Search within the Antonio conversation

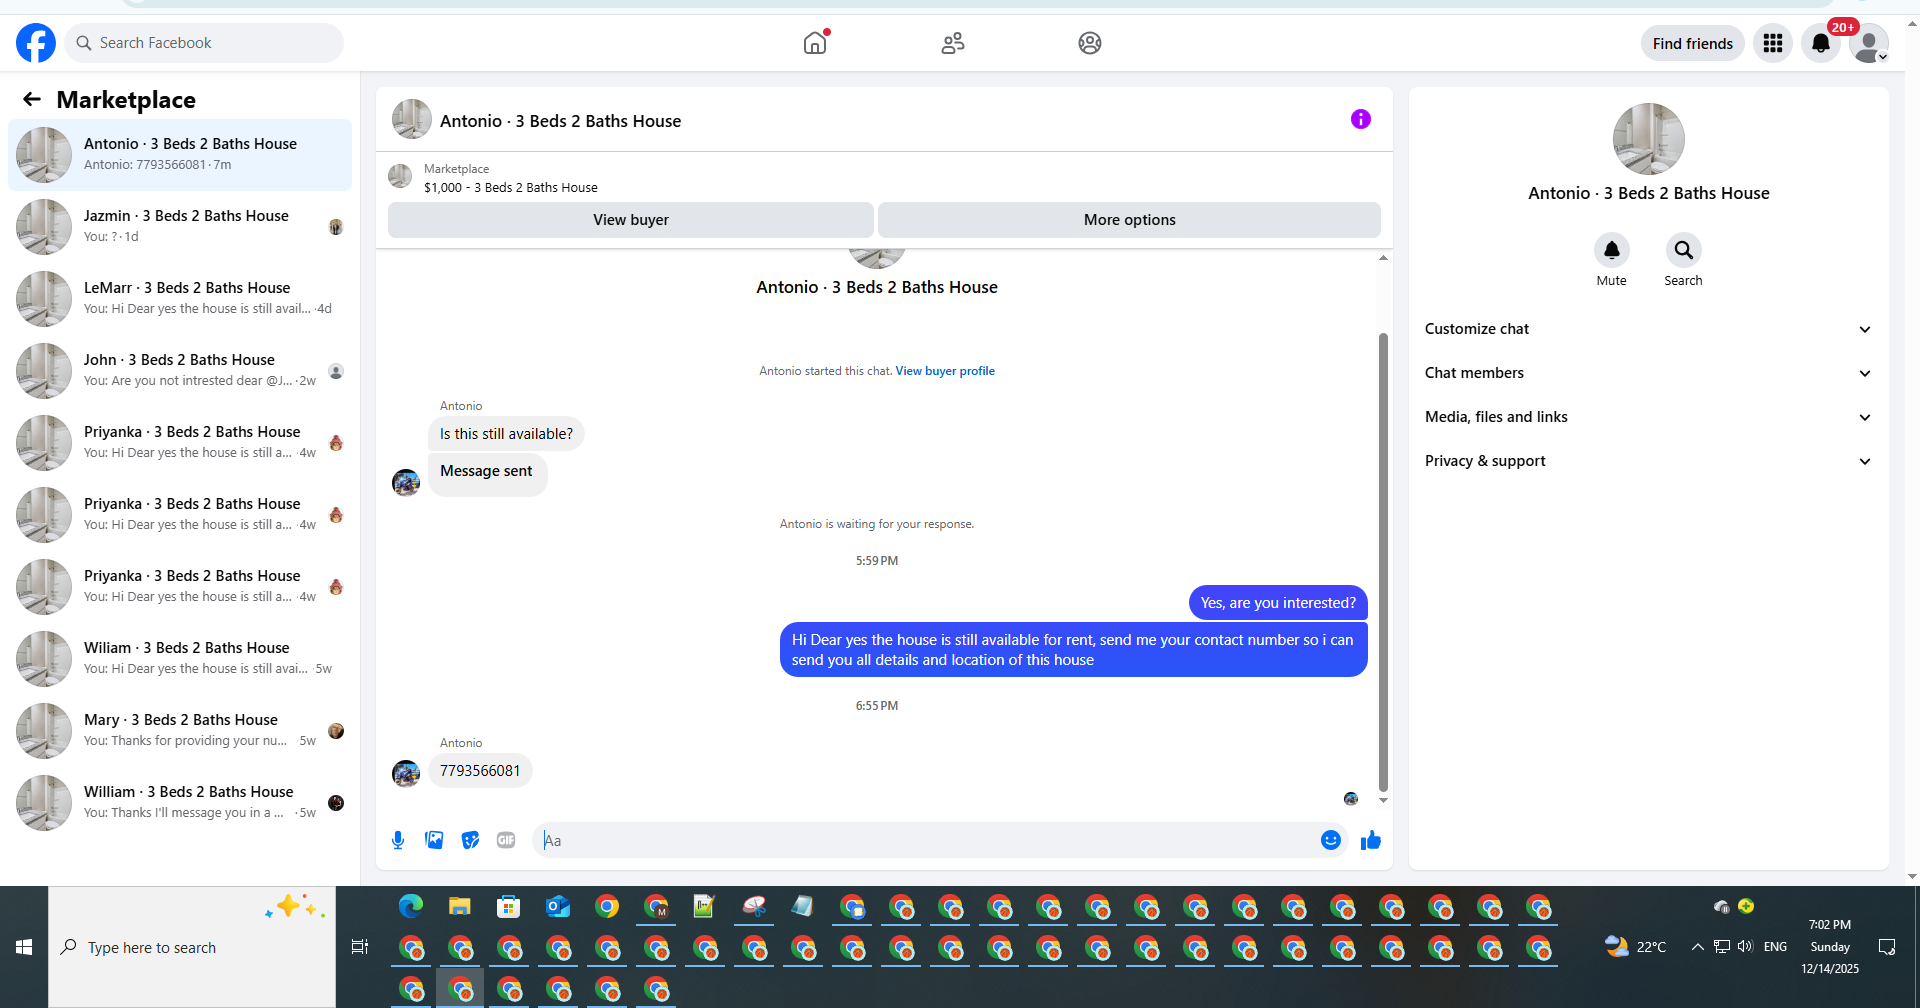coord(1683,250)
